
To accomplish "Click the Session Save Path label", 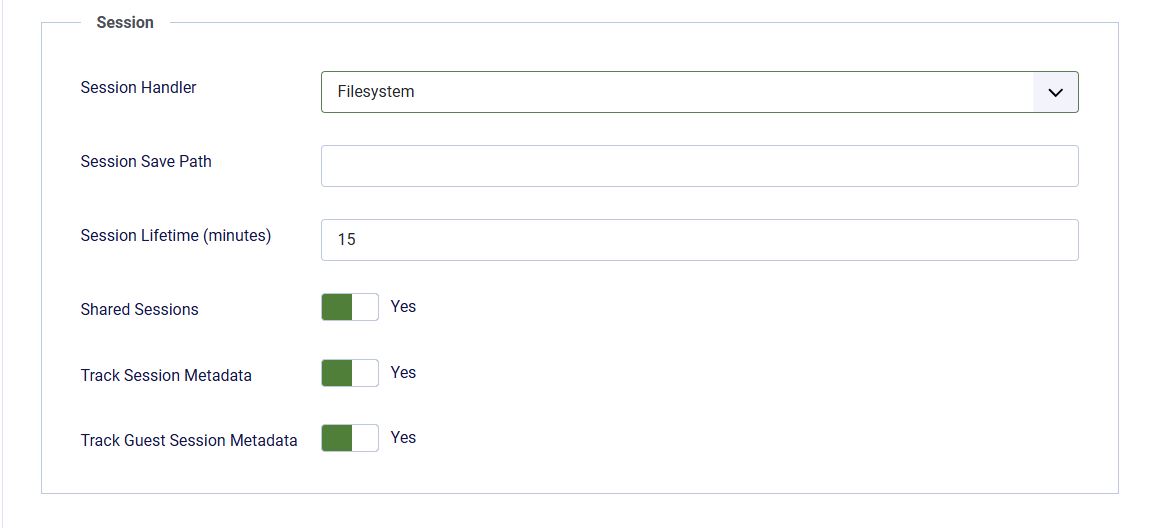I will [x=146, y=161].
